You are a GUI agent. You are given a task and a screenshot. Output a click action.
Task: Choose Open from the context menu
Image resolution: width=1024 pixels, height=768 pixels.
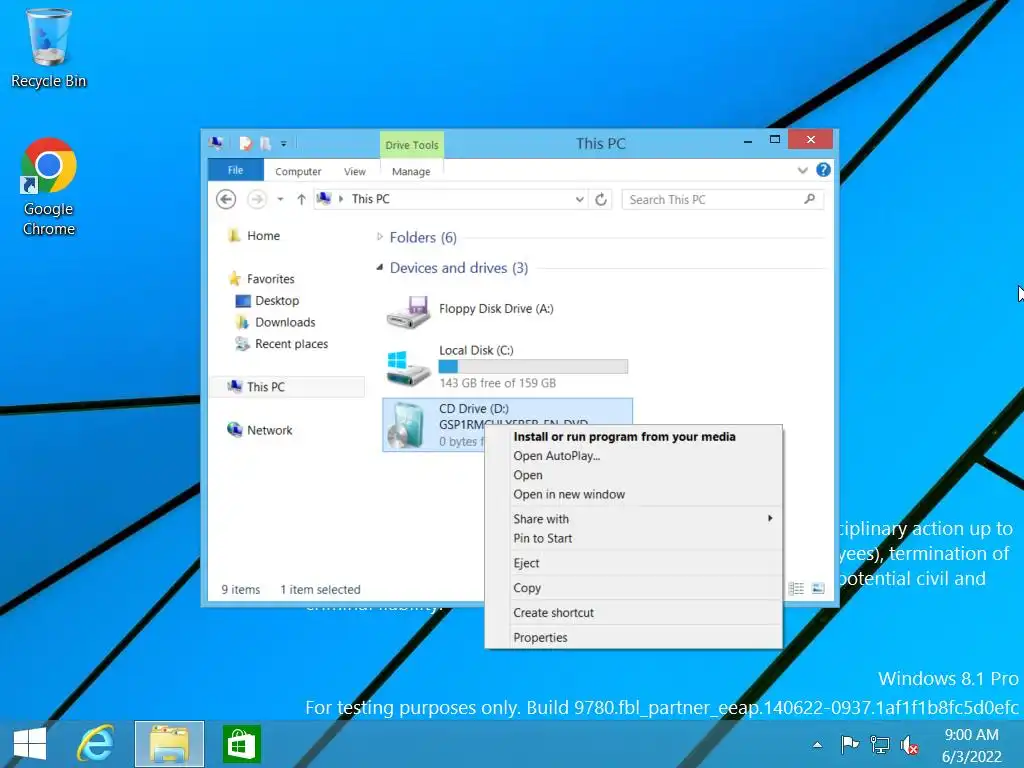click(x=528, y=475)
